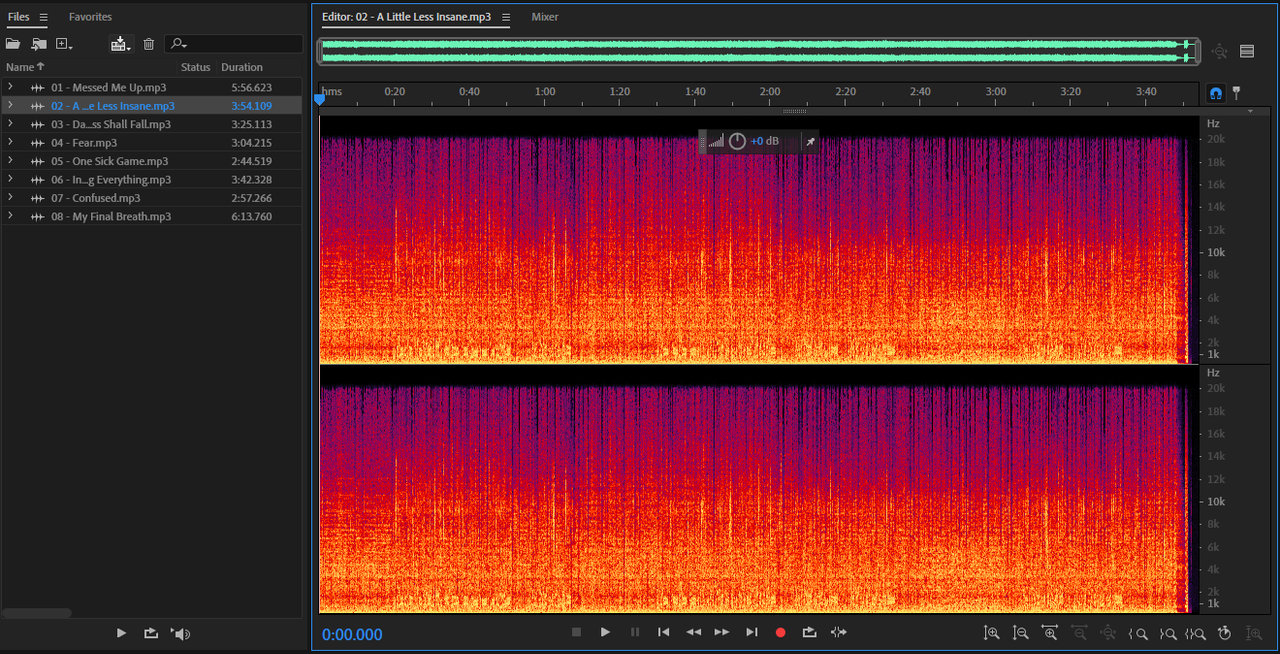
Task: Toggle the snapping magnet icon
Action: pyautogui.click(x=1215, y=92)
